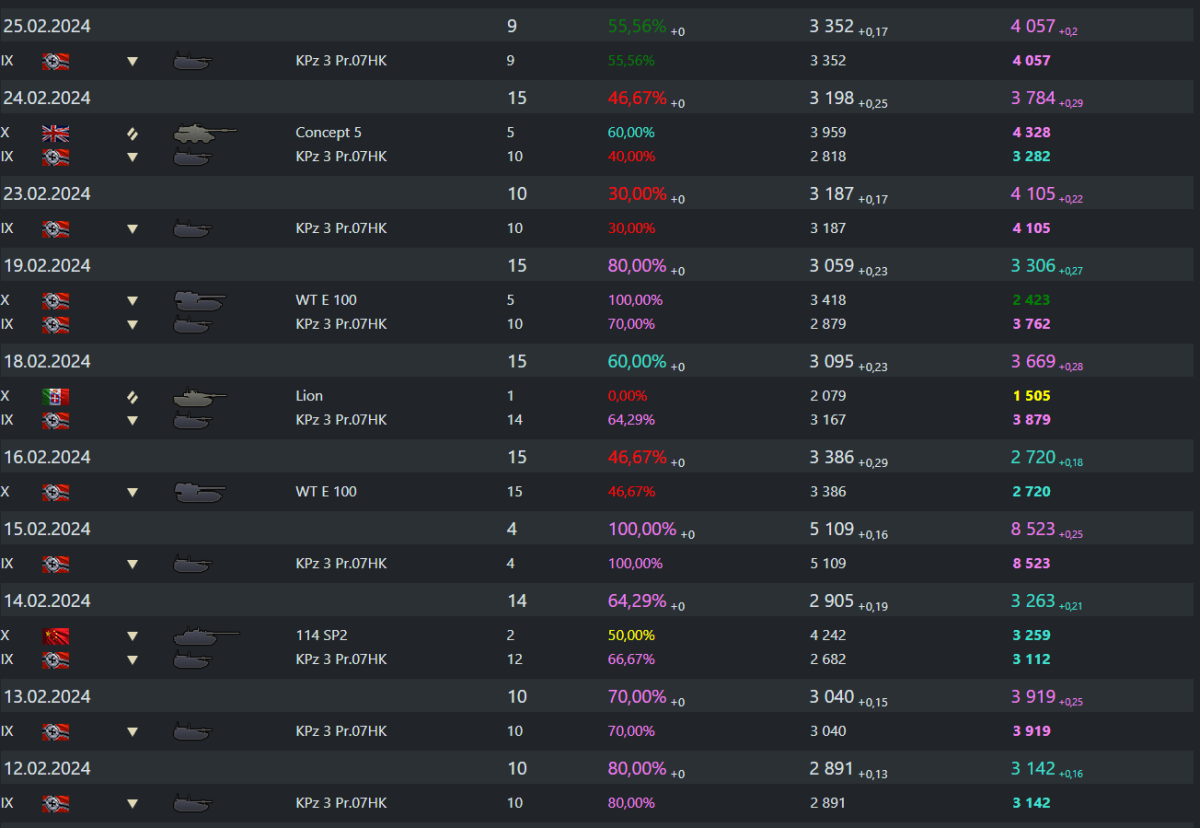Click the WT E 100 silhouette under 16.02.2024
The height and width of the screenshot is (828, 1200).
pos(199,491)
